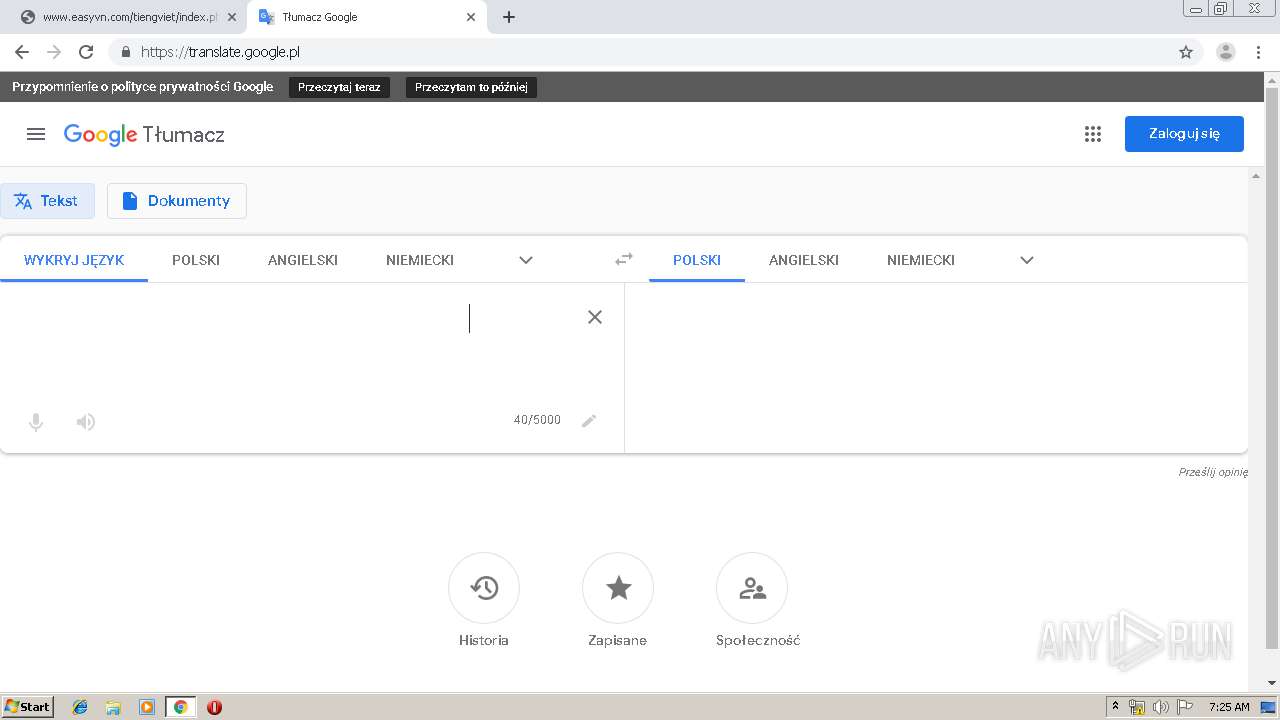Click the listen speaker icon in source box
This screenshot has height=720, width=1280.
click(x=86, y=422)
